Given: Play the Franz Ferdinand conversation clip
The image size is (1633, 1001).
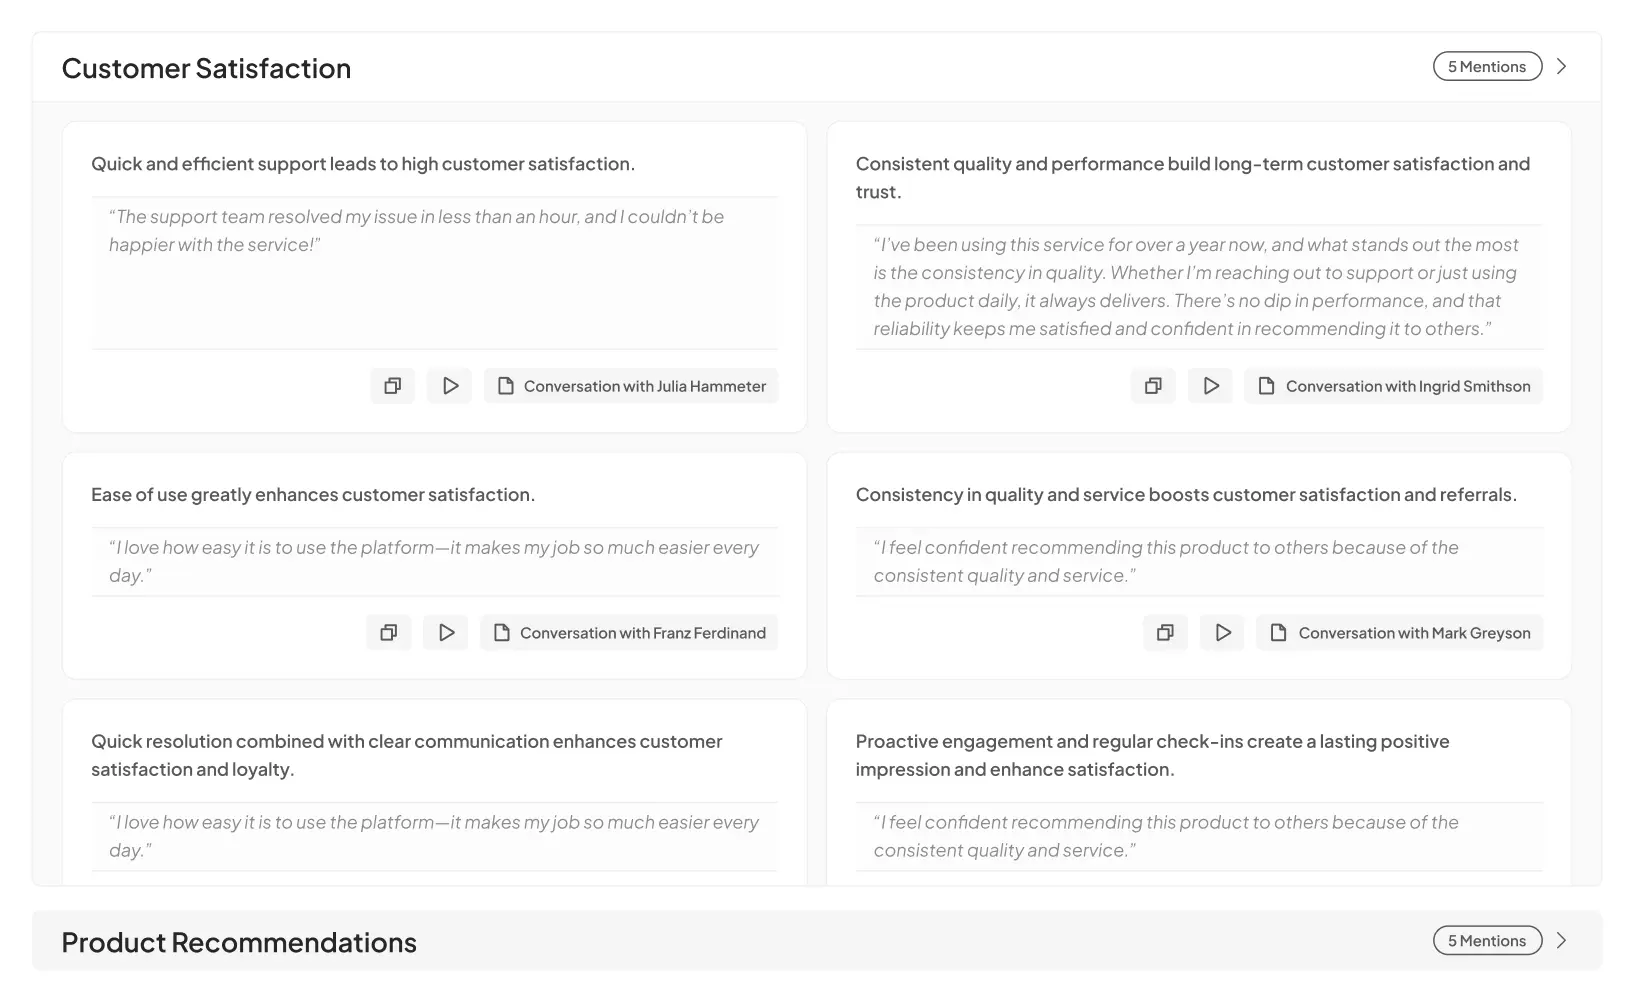Looking at the screenshot, I should (446, 633).
